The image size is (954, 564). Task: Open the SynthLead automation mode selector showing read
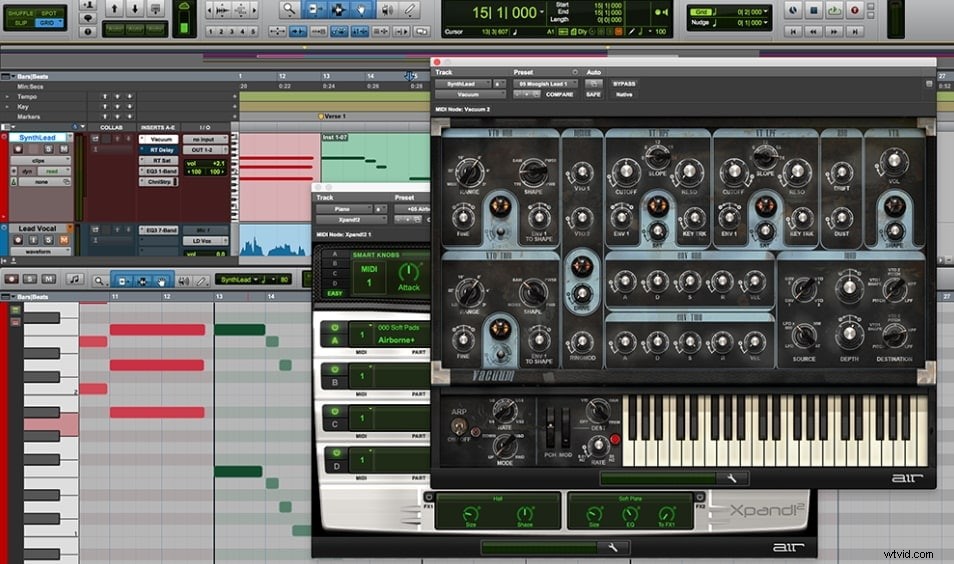click(x=54, y=172)
